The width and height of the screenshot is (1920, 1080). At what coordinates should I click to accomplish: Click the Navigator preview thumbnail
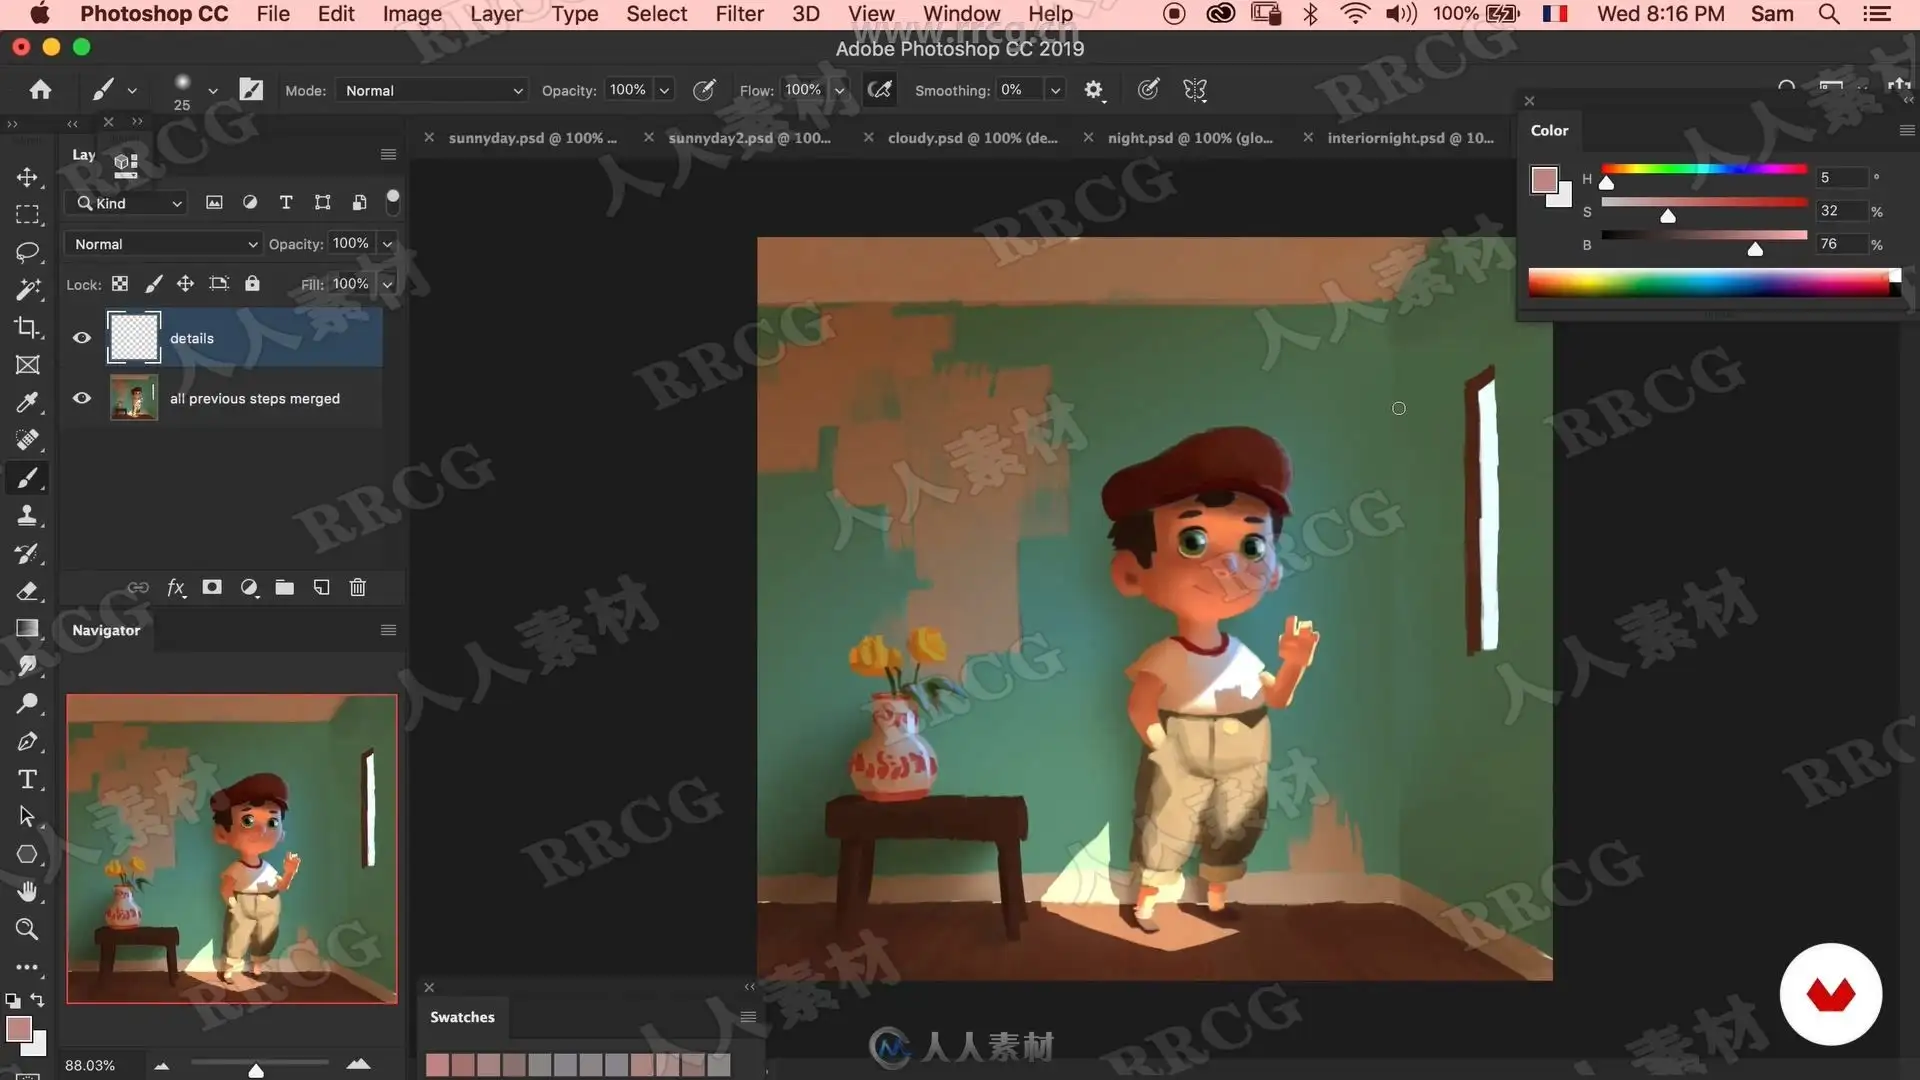(x=232, y=849)
